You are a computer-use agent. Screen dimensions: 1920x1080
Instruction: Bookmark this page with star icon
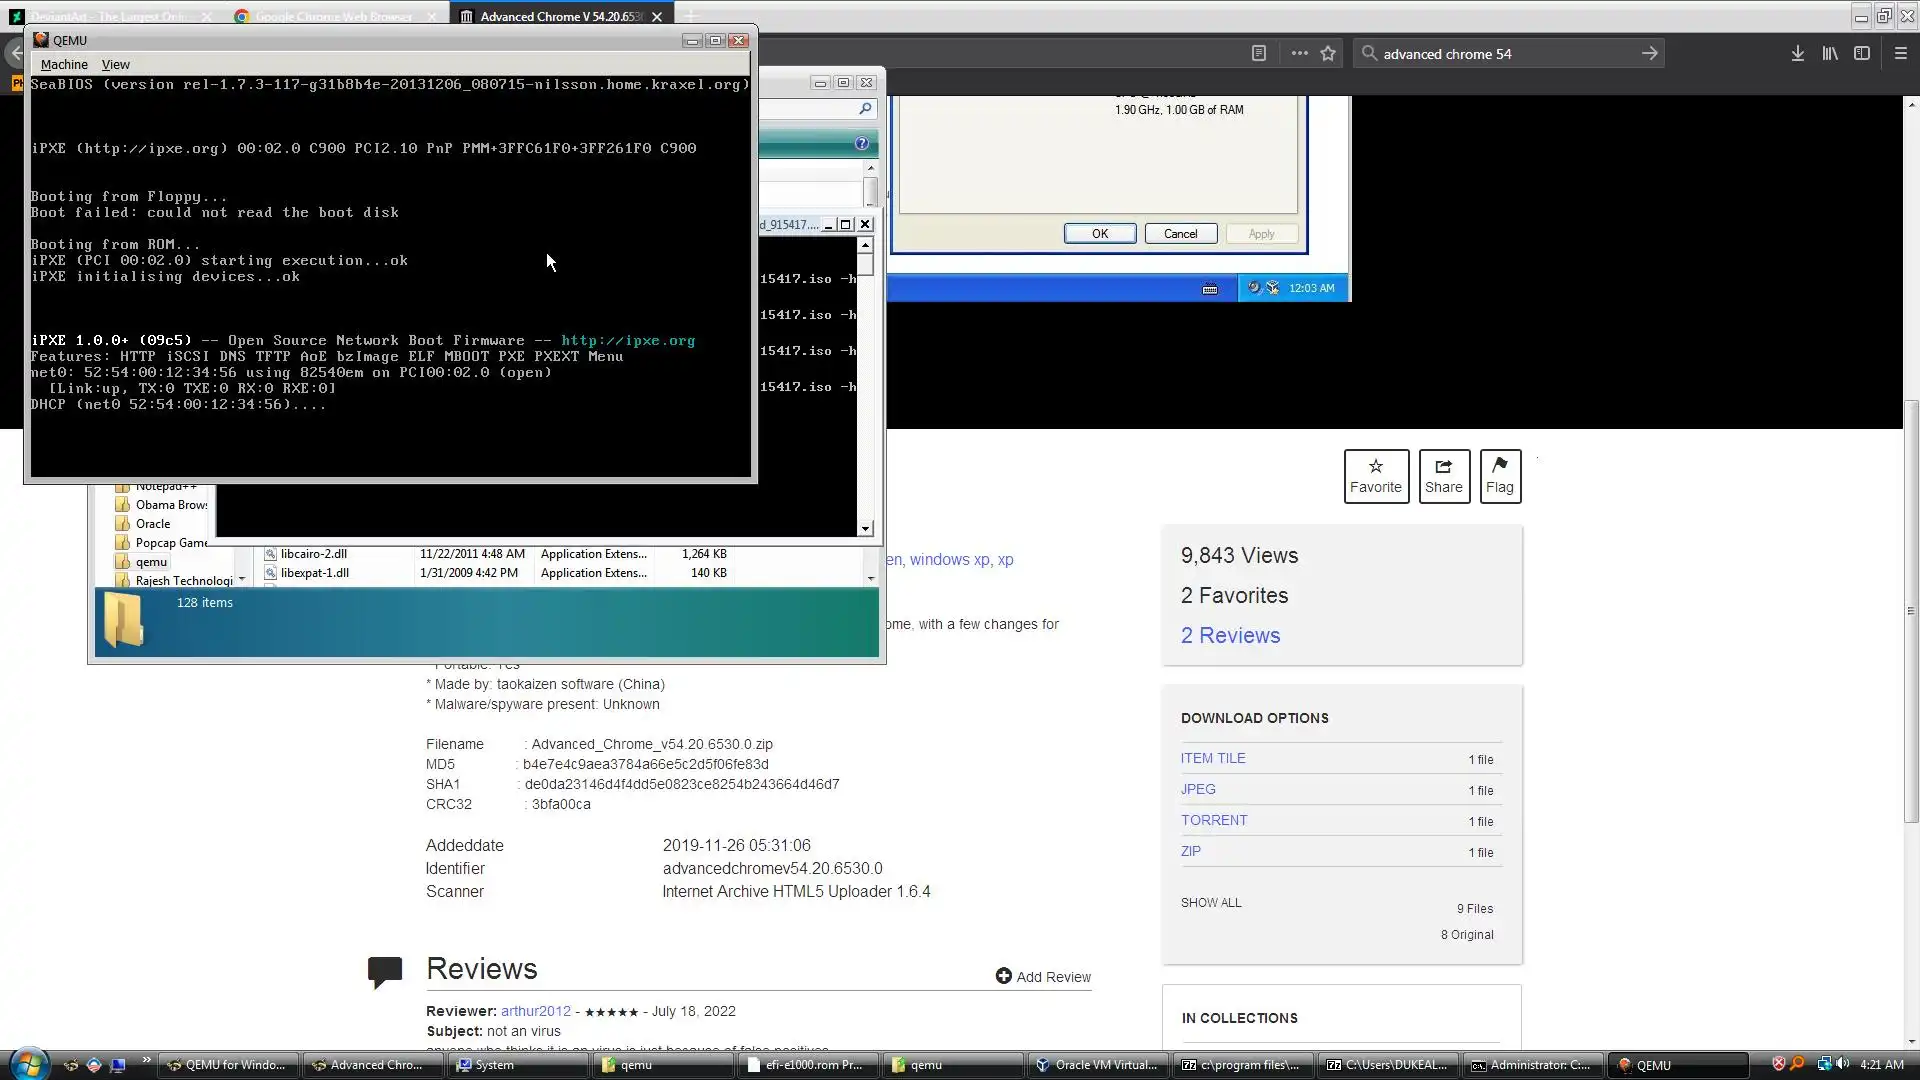(x=1328, y=54)
